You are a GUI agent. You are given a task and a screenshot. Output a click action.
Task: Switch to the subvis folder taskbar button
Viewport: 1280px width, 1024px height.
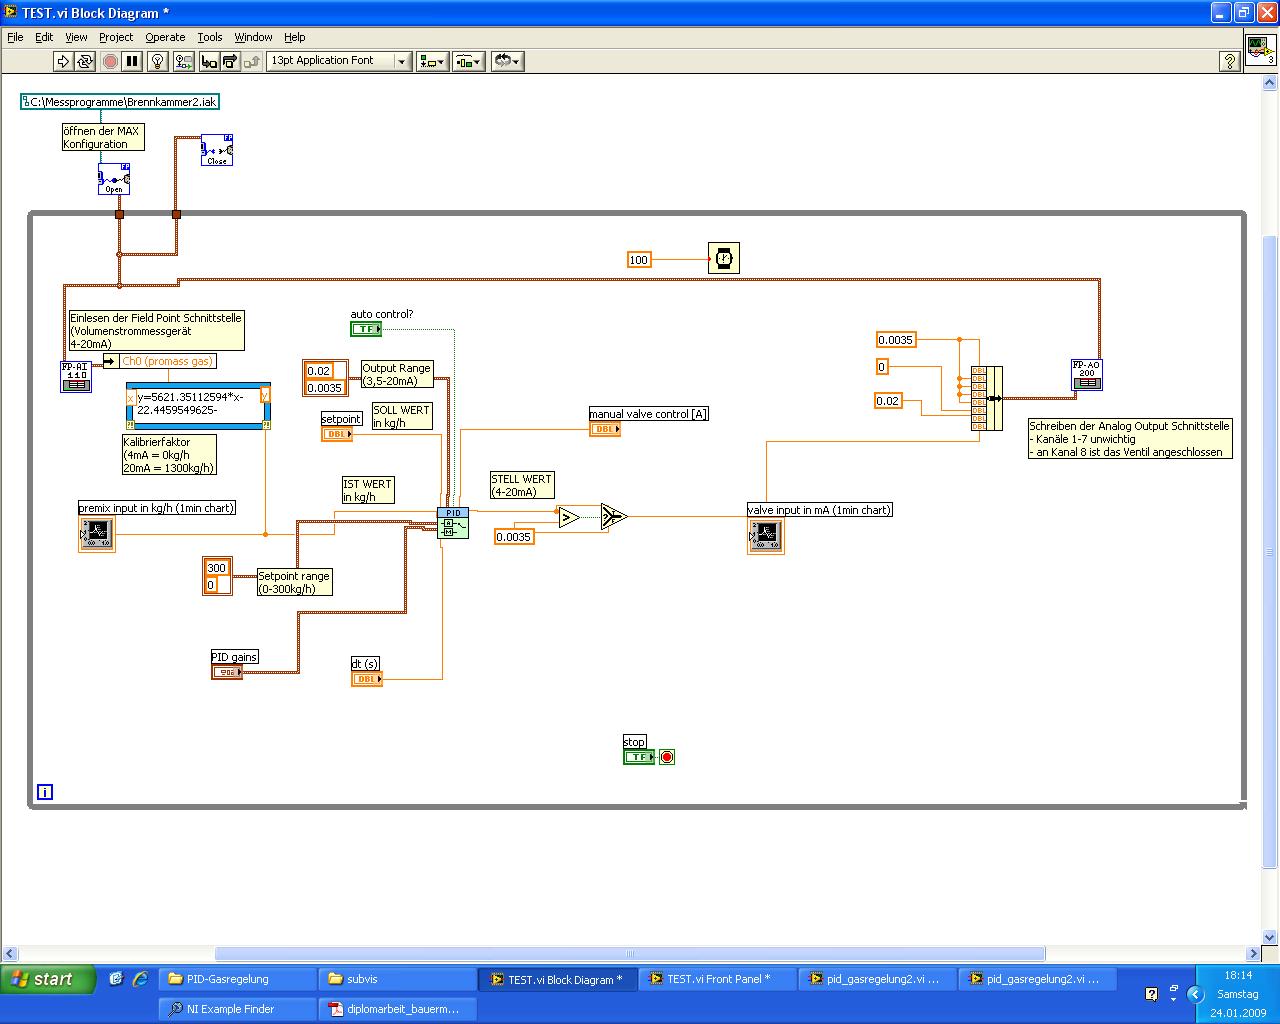click(x=397, y=979)
